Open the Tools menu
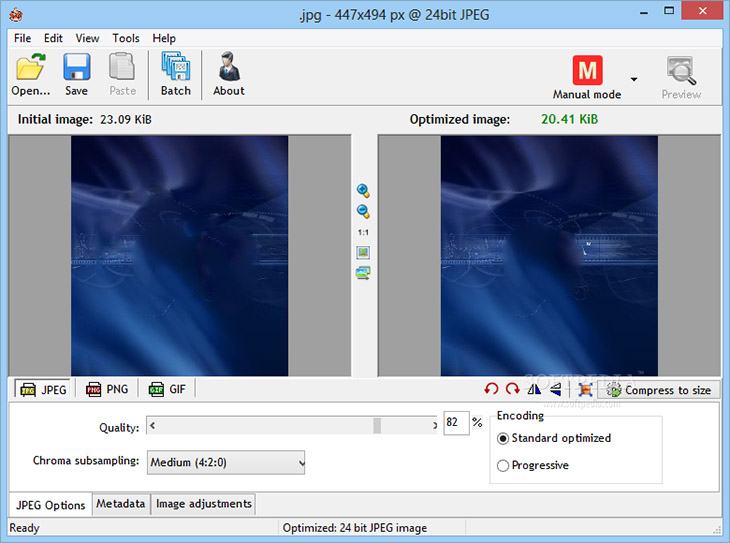The image size is (730, 543). [x=126, y=38]
